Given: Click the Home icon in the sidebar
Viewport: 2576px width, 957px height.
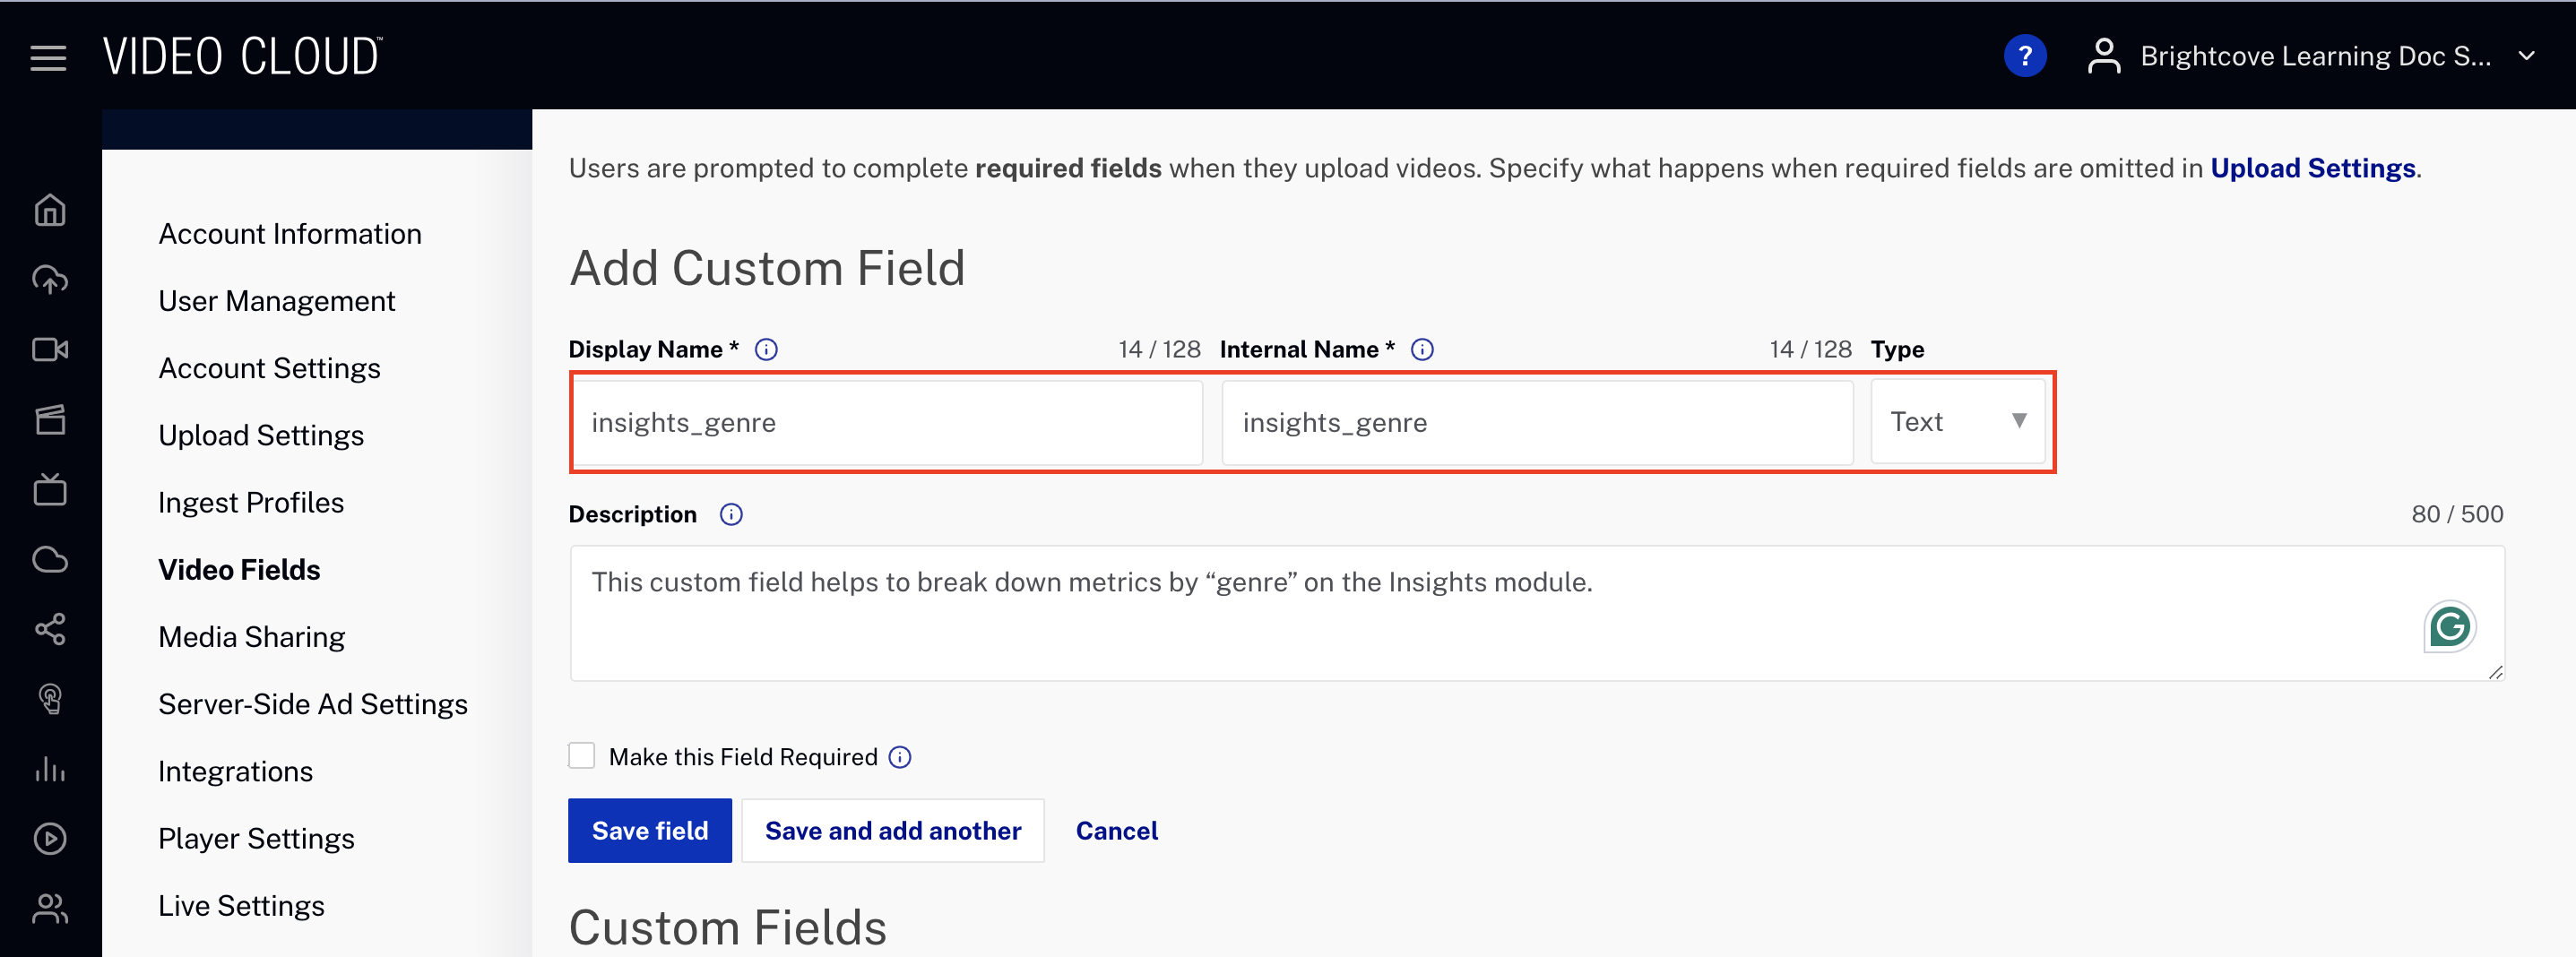Looking at the screenshot, I should pos(50,211).
